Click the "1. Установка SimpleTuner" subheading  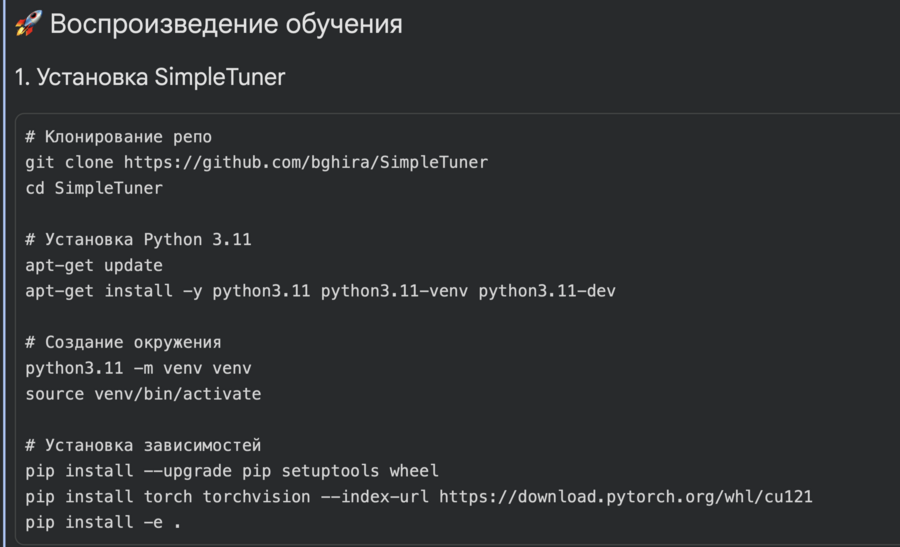pyautogui.click(x=150, y=78)
